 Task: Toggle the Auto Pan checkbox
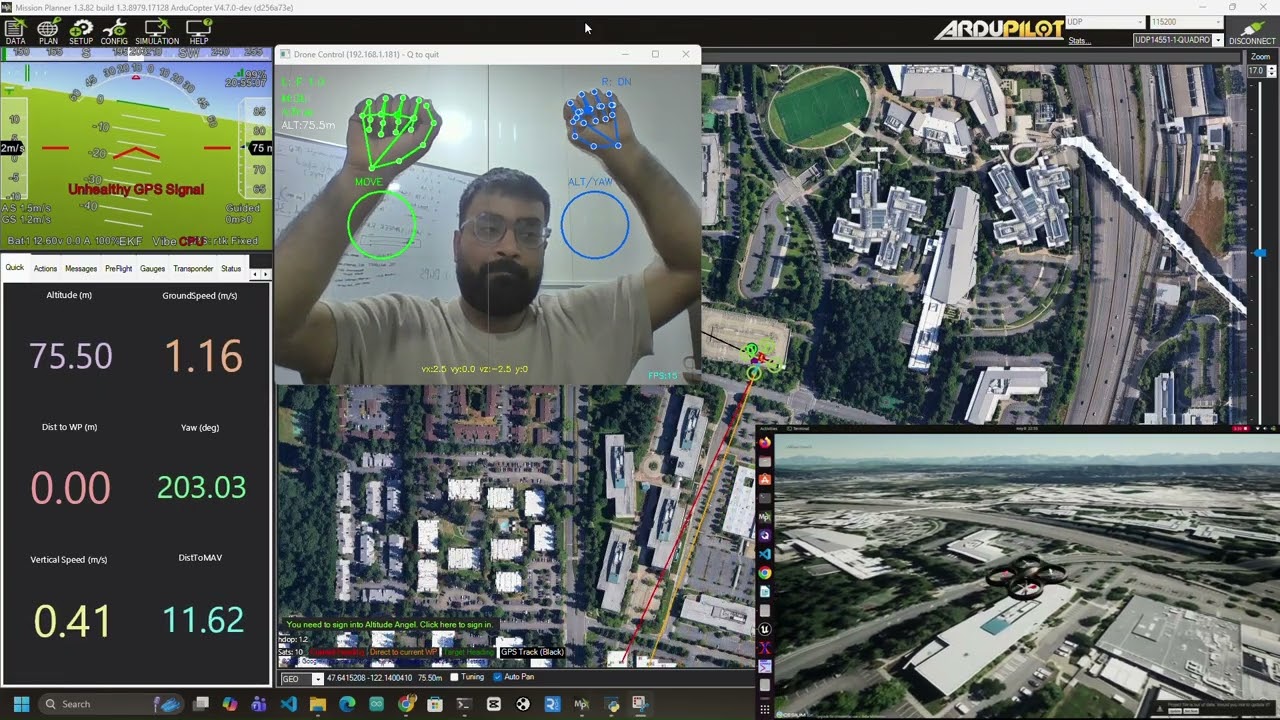pos(498,677)
